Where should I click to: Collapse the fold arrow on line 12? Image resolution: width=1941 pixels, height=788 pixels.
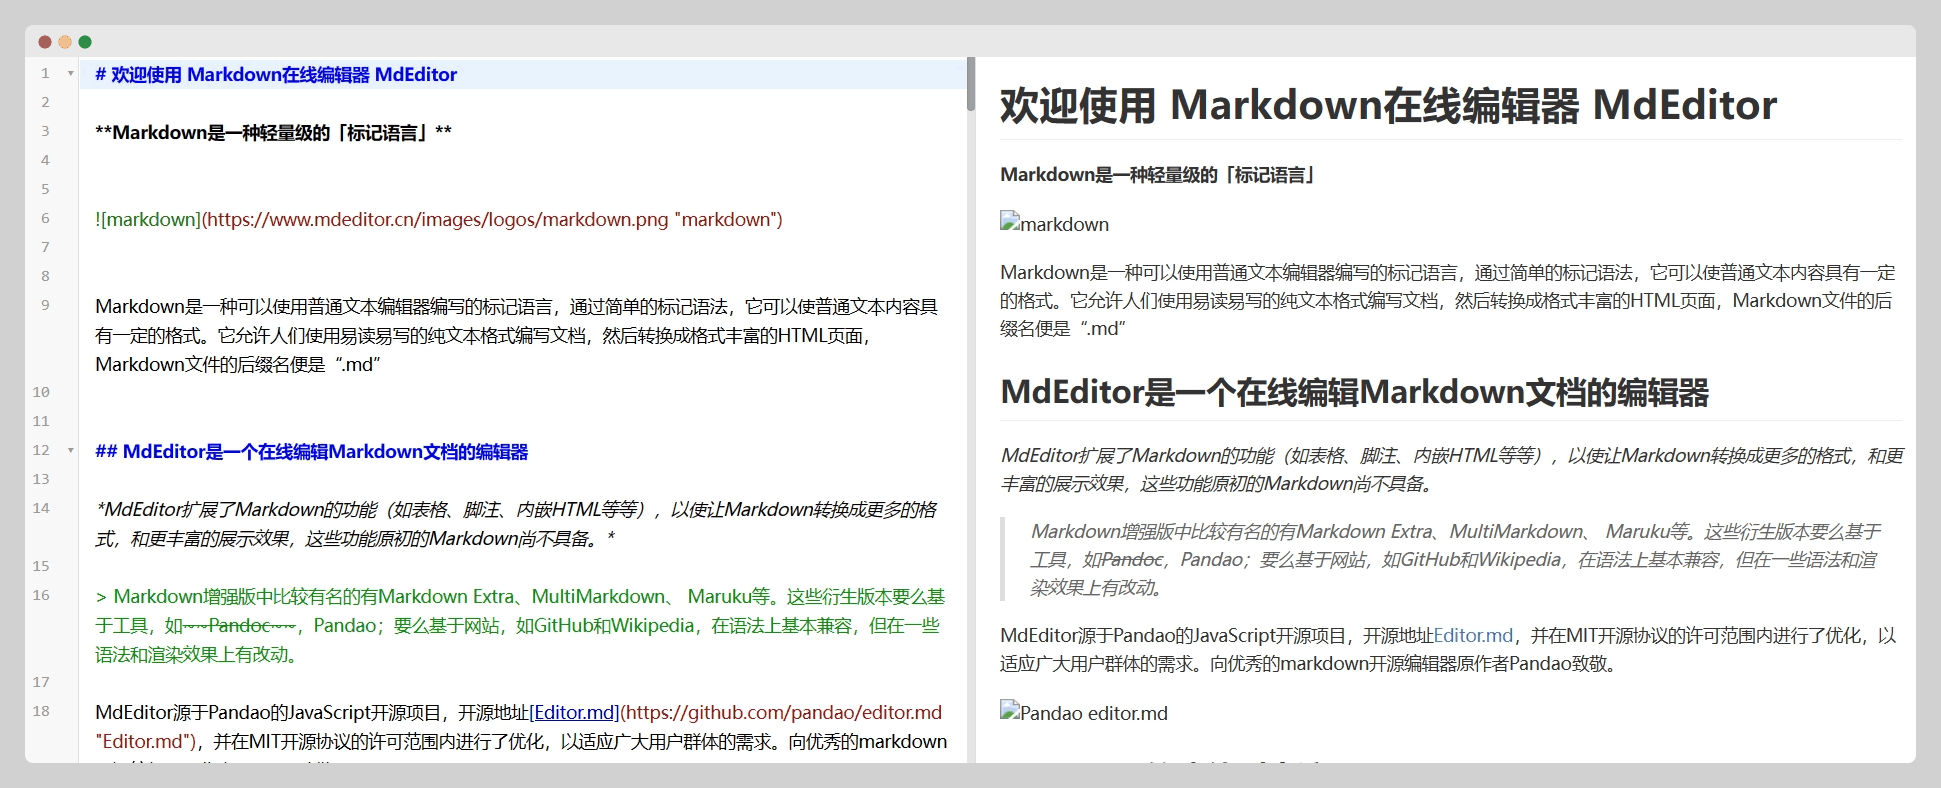pos(70,451)
